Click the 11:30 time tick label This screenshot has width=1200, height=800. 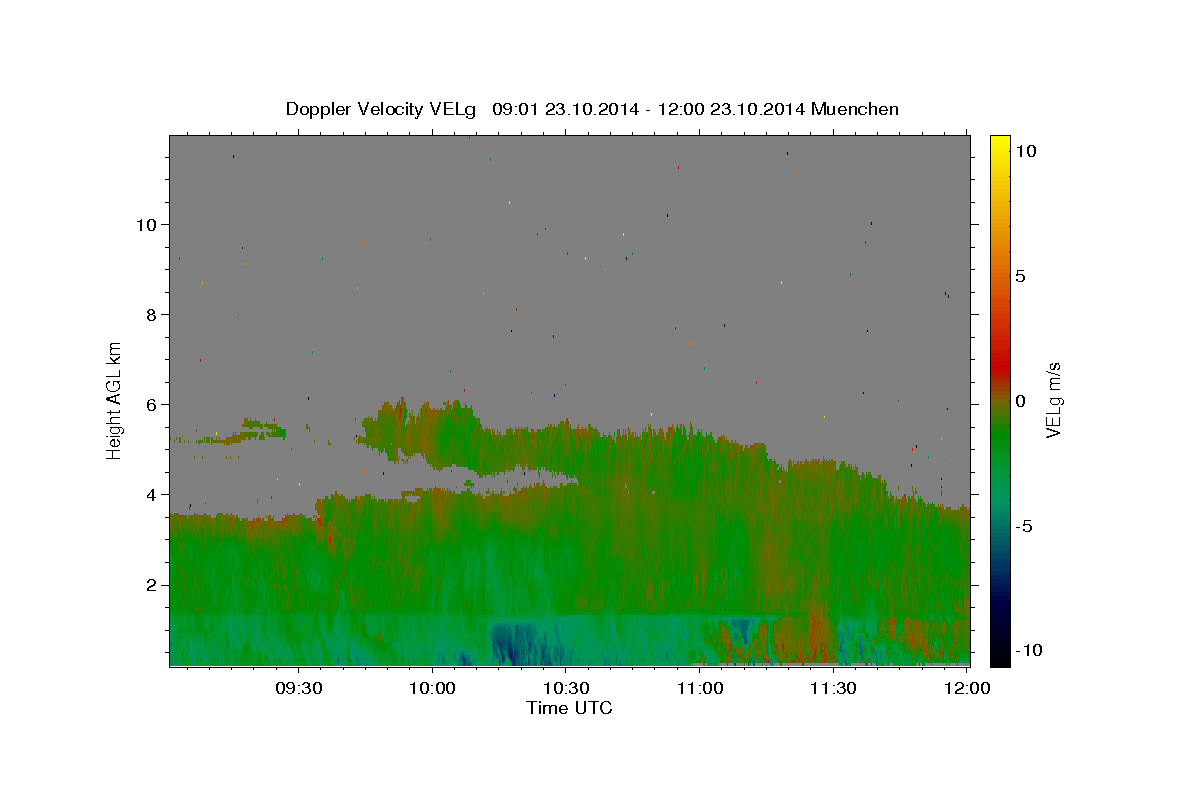(833, 689)
